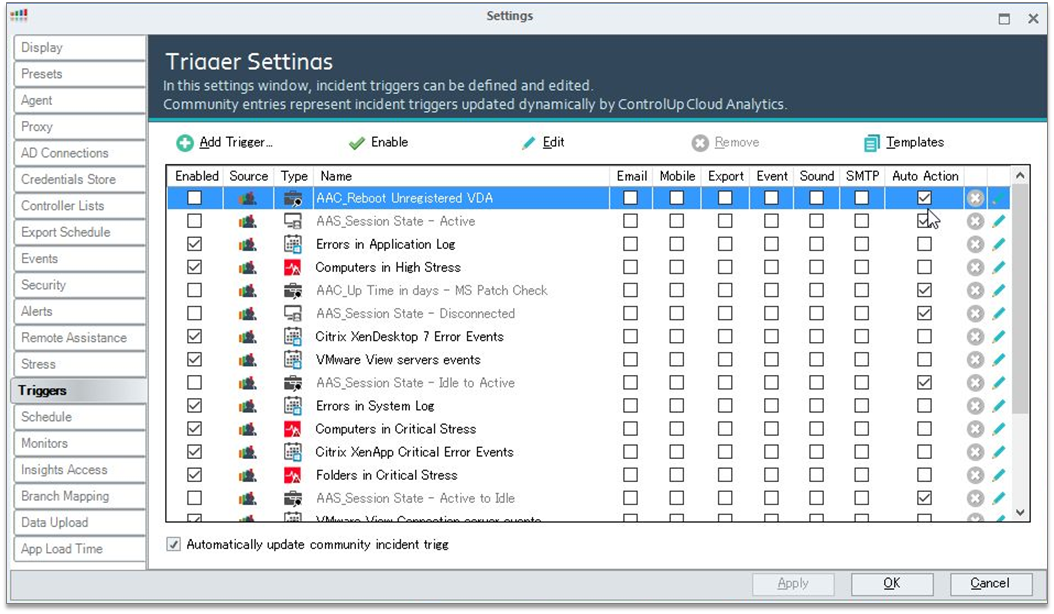Click the Templates document icon
The height and width of the screenshot is (614, 1054).
(871, 143)
